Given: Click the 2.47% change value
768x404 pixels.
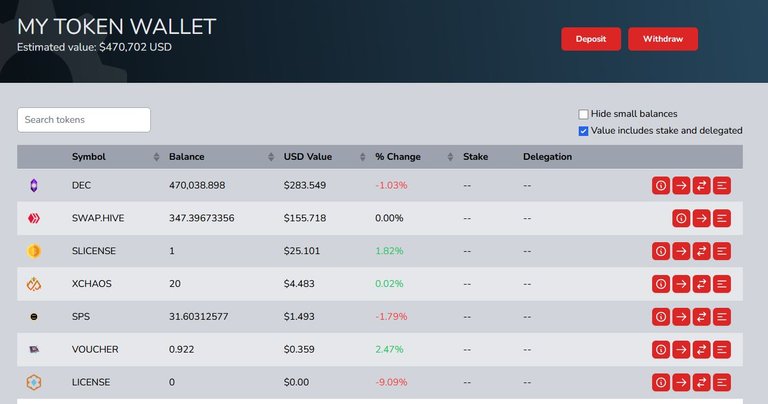Looking at the screenshot, I should click(389, 350).
